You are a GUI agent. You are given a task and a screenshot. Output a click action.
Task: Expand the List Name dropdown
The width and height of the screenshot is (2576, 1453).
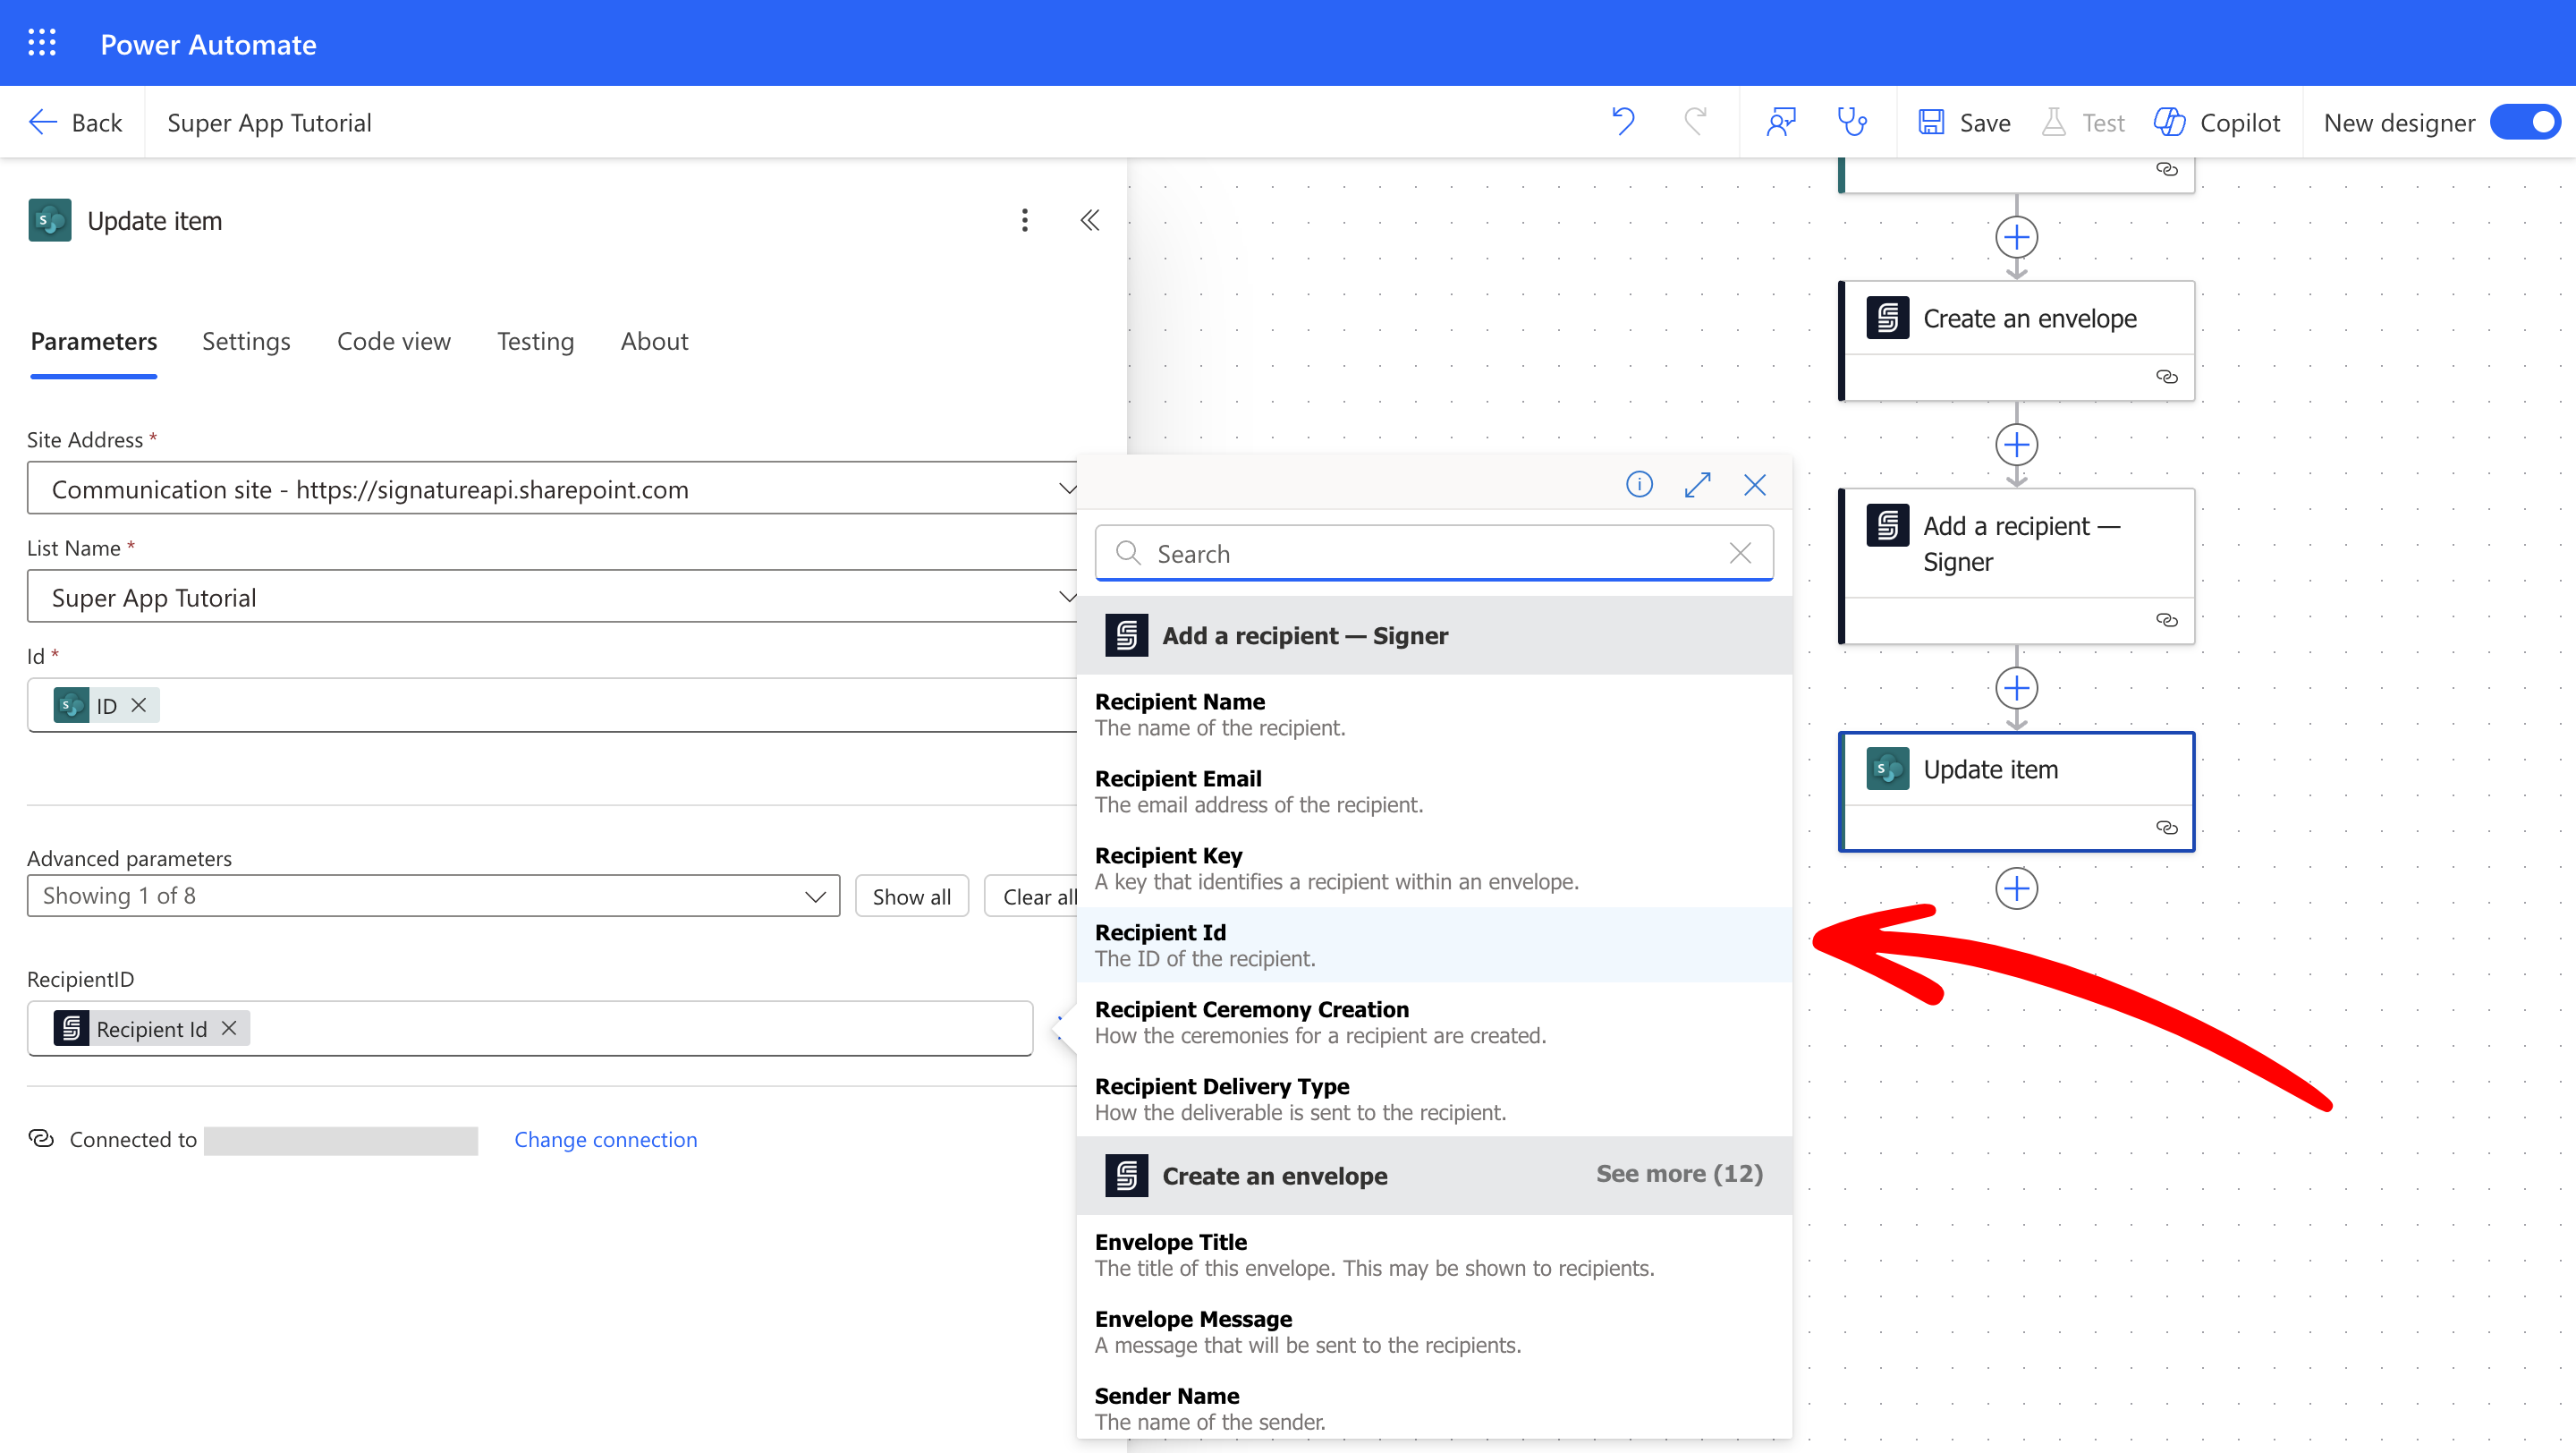[1066, 597]
